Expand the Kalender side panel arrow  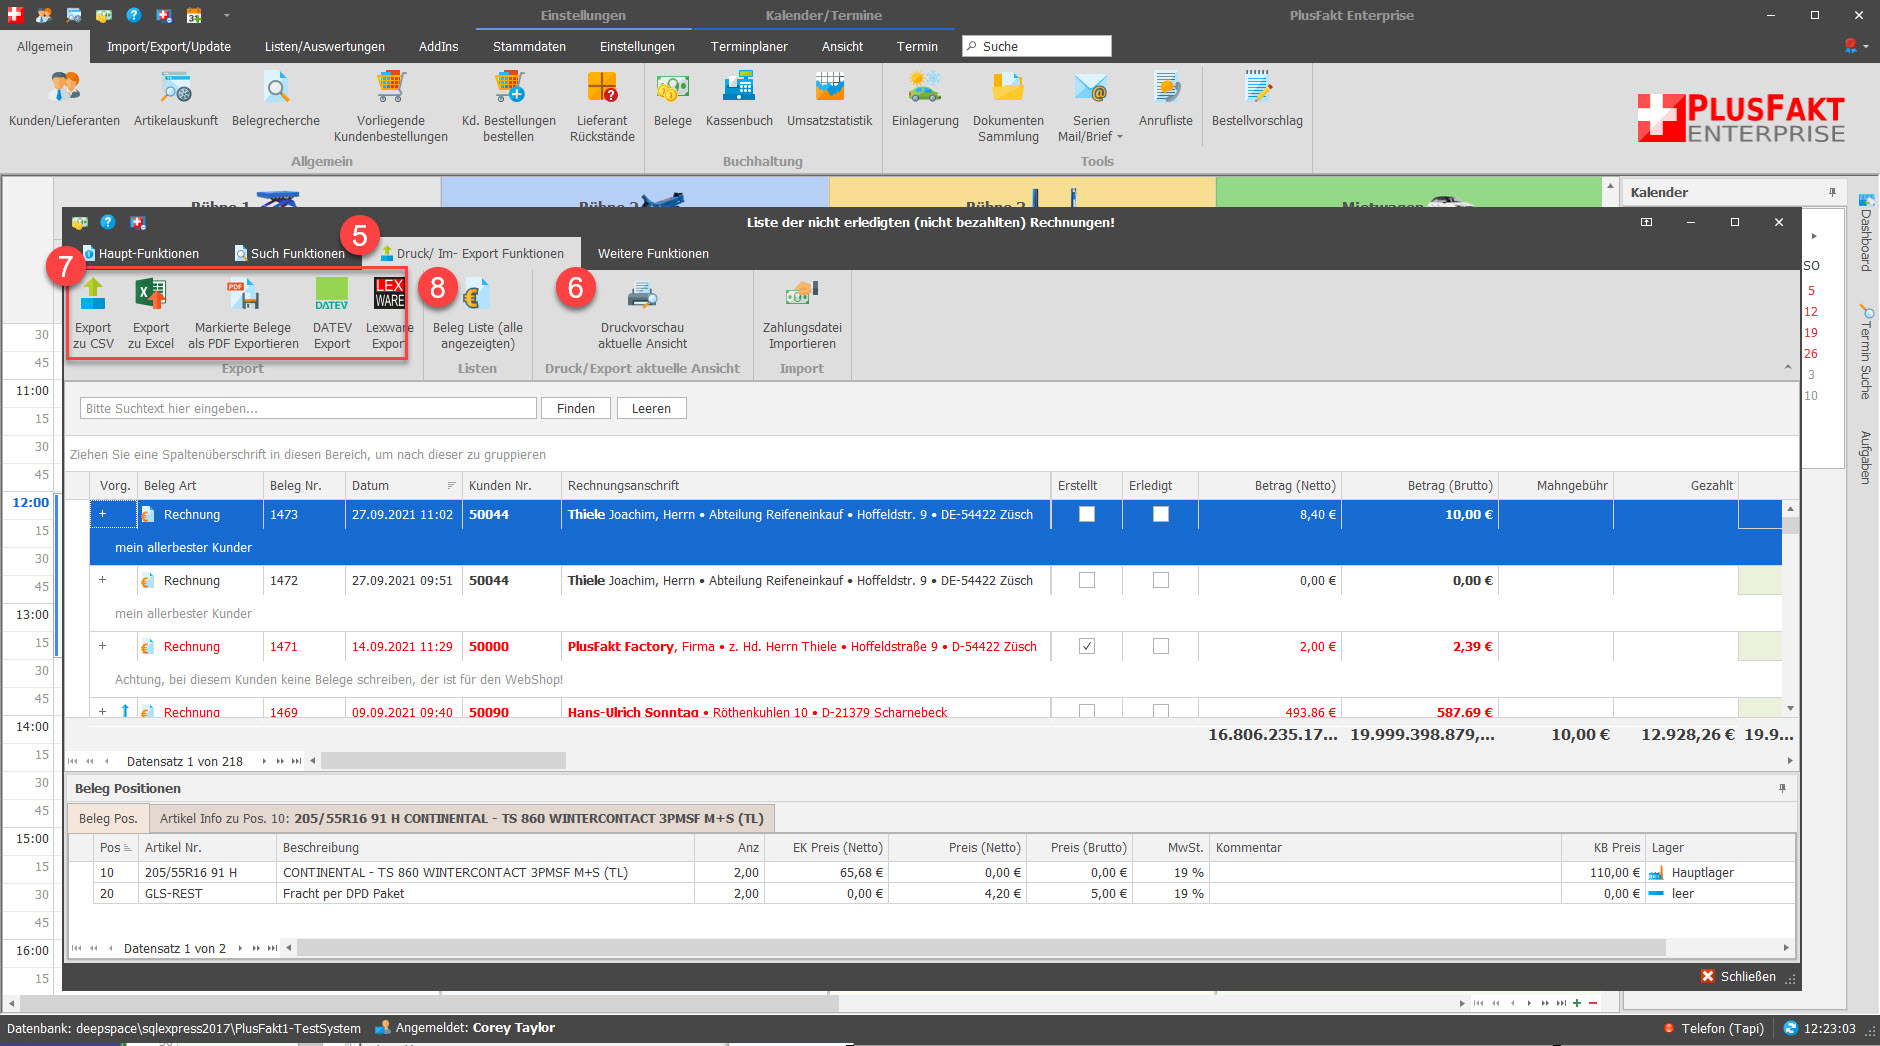(1814, 236)
